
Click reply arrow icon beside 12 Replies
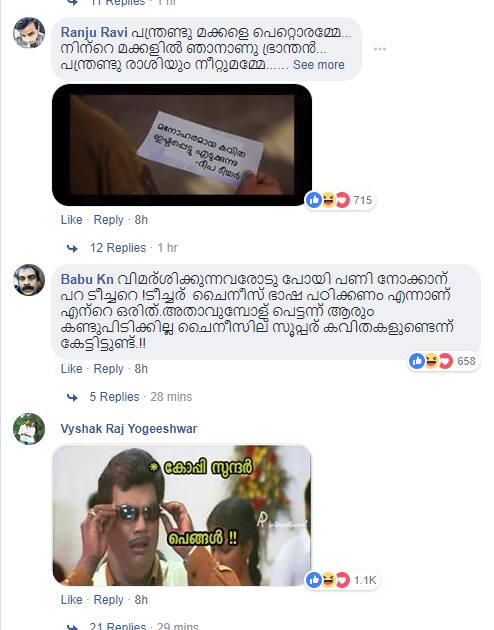click(72, 248)
